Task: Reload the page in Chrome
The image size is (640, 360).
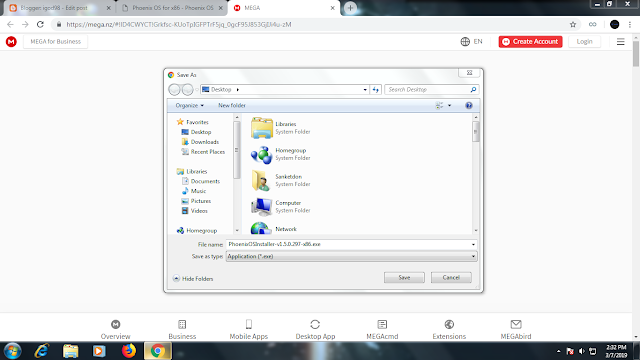Action: [40, 24]
